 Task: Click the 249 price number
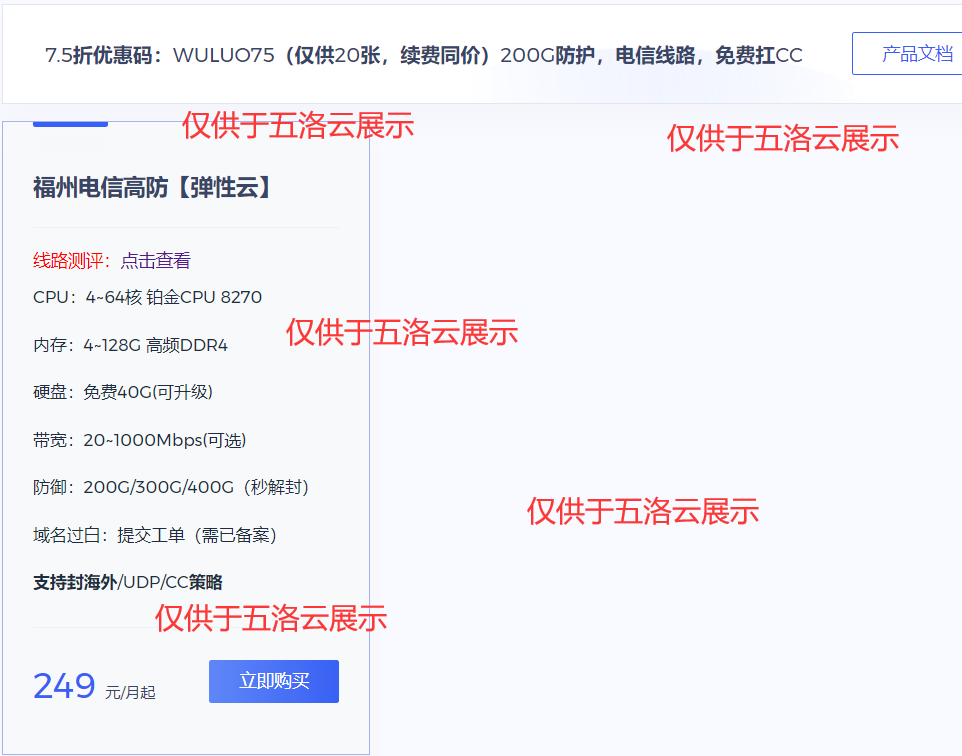click(x=63, y=684)
